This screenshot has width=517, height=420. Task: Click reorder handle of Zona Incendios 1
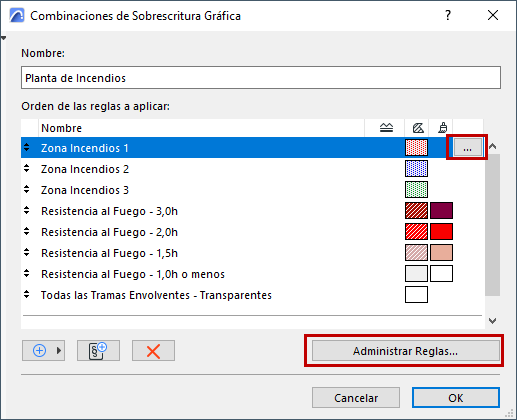[27, 147]
